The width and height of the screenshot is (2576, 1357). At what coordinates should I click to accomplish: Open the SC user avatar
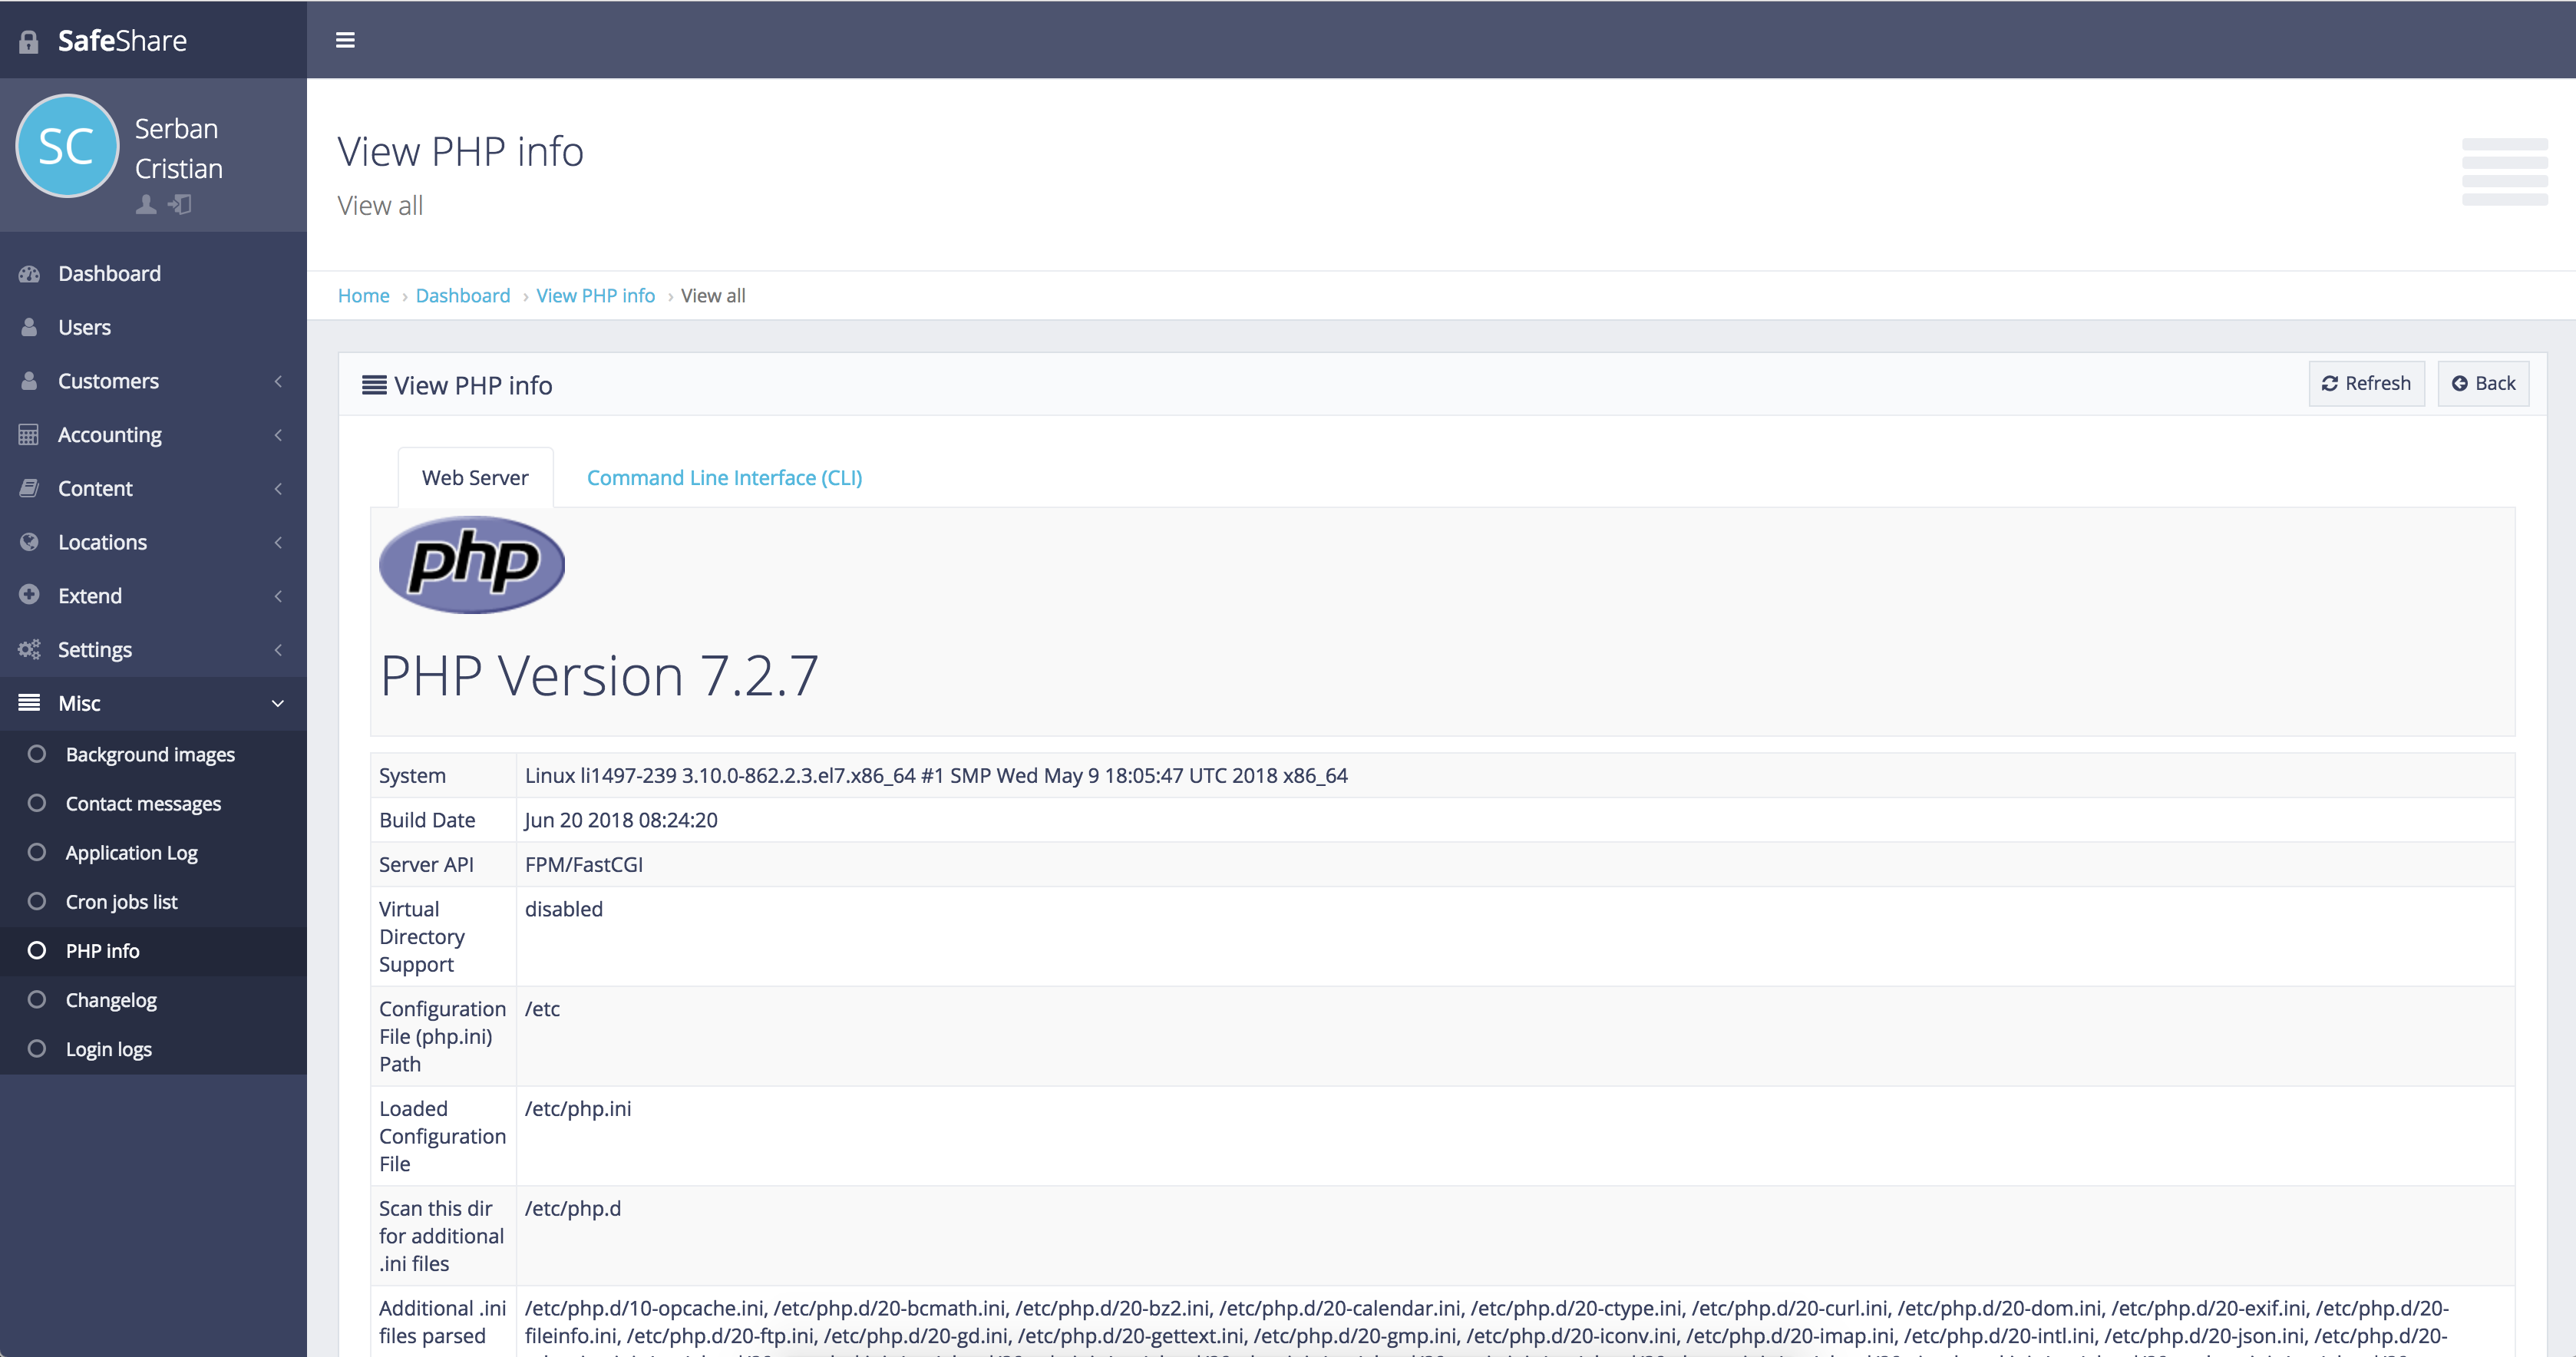coord(67,146)
